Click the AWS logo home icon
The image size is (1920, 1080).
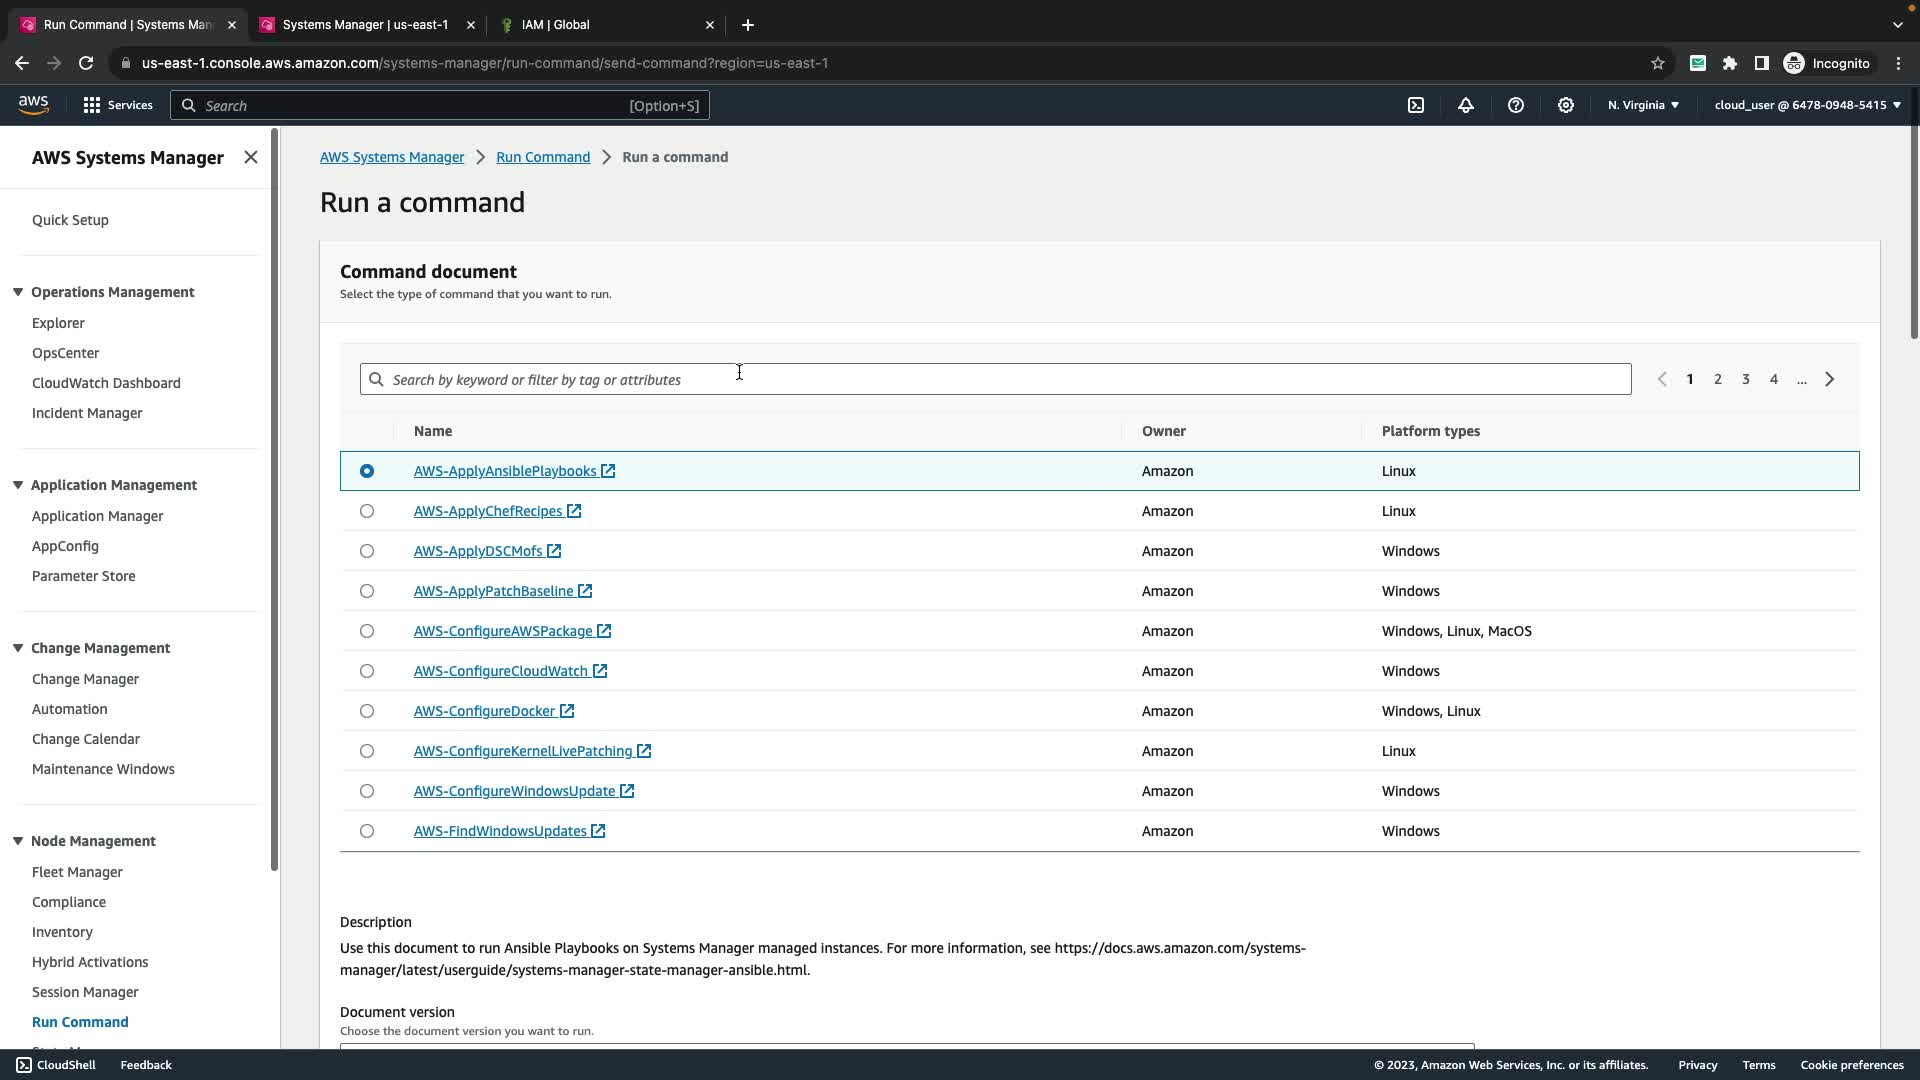click(33, 105)
